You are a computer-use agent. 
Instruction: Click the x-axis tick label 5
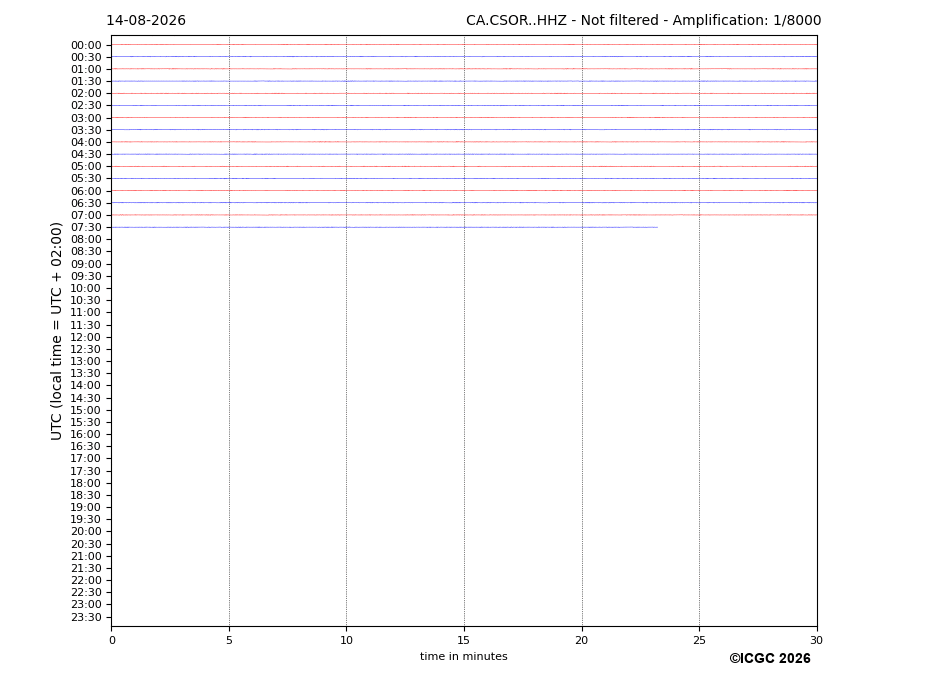229,640
